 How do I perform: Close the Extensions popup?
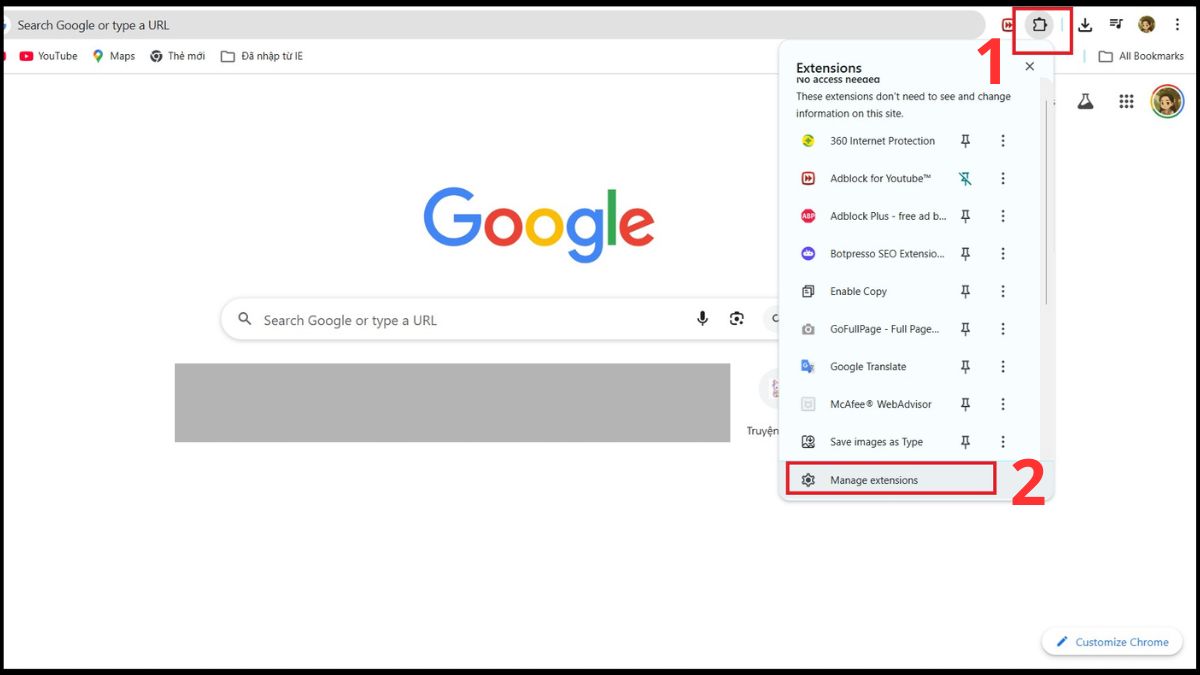click(x=1030, y=67)
